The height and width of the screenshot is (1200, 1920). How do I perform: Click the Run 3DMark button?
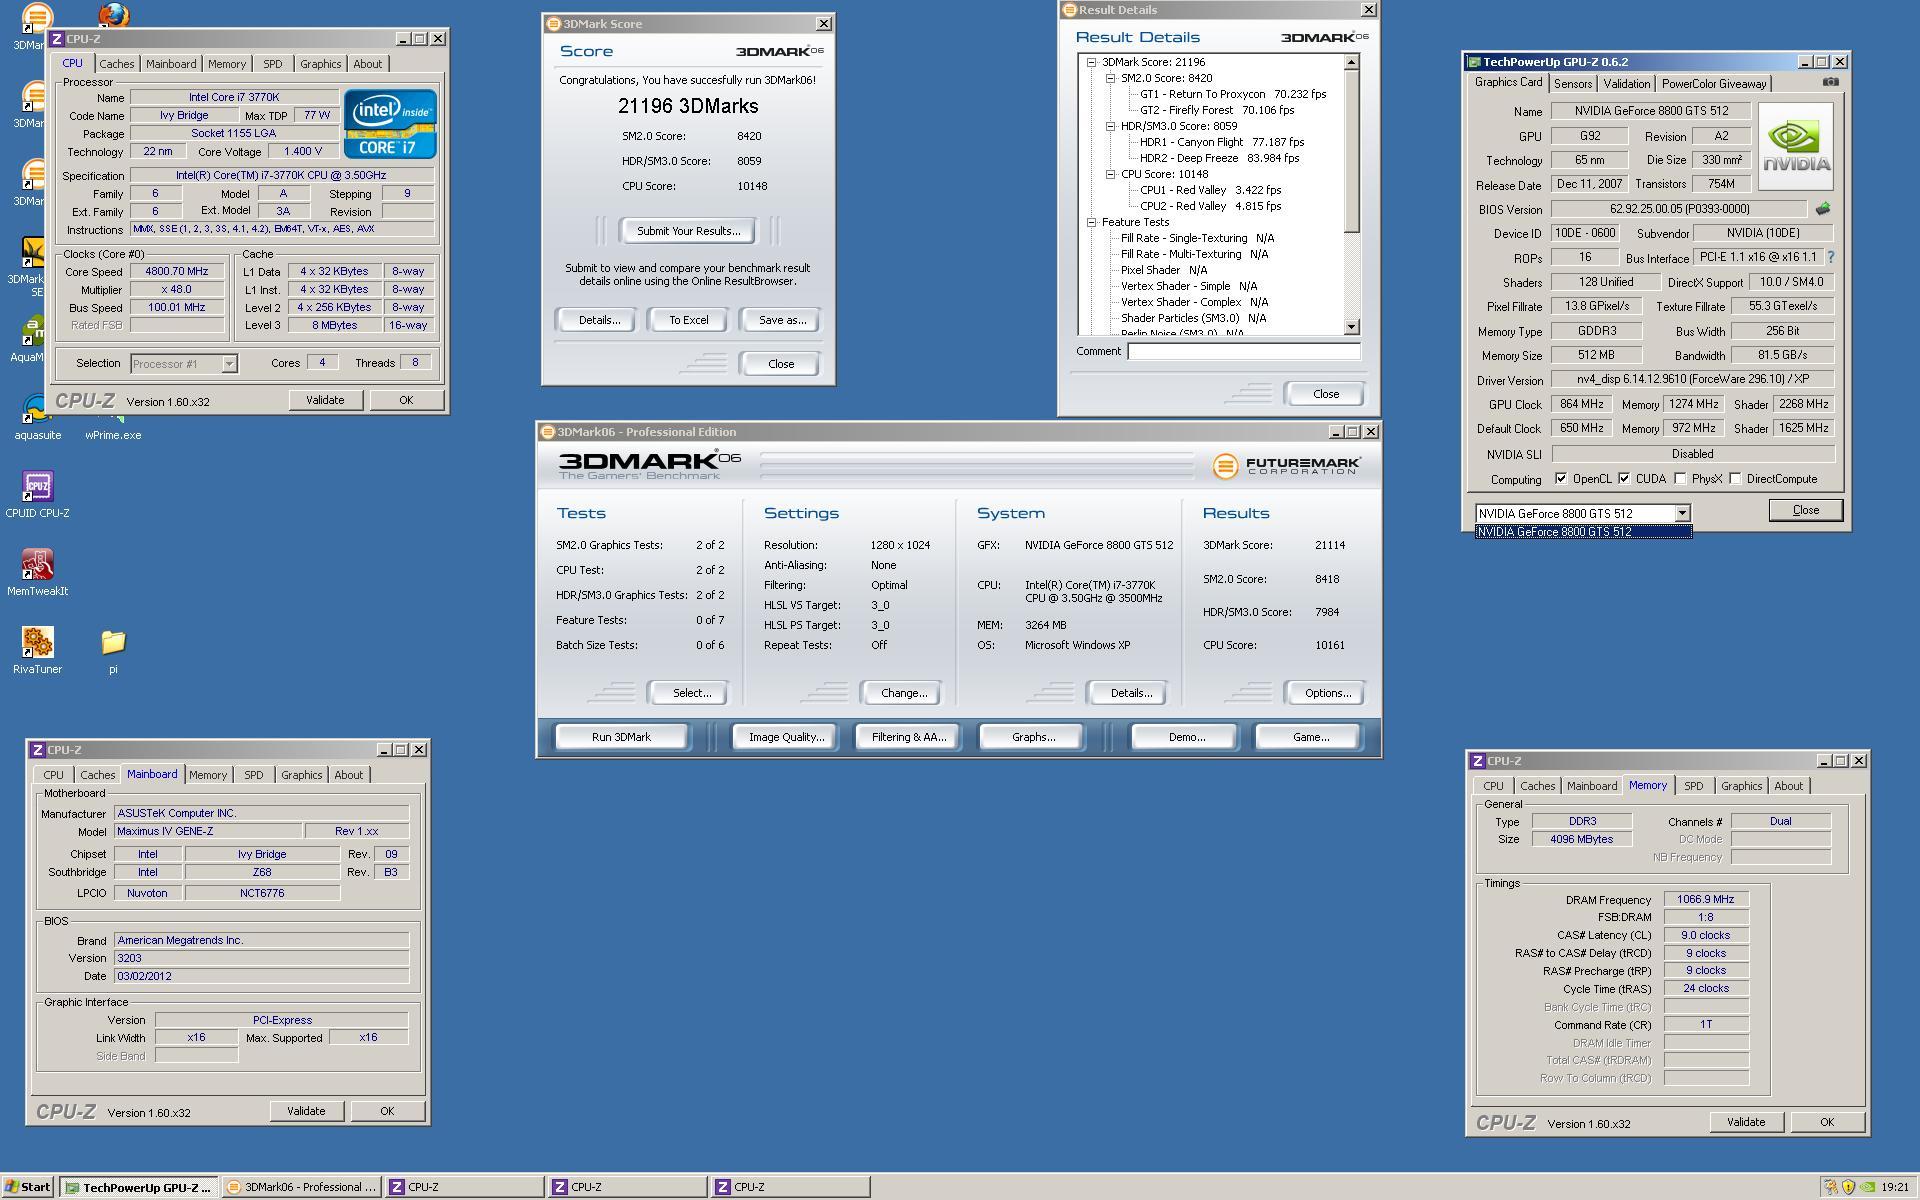pyautogui.click(x=621, y=737)
